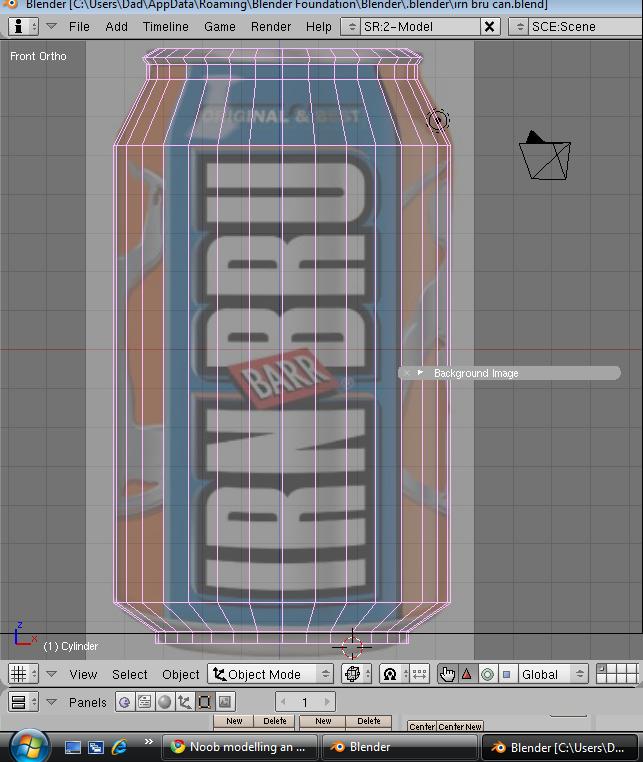Delete current screen with X button
The width and height of the screenshot is (643, 762).
tap(490, 26)
